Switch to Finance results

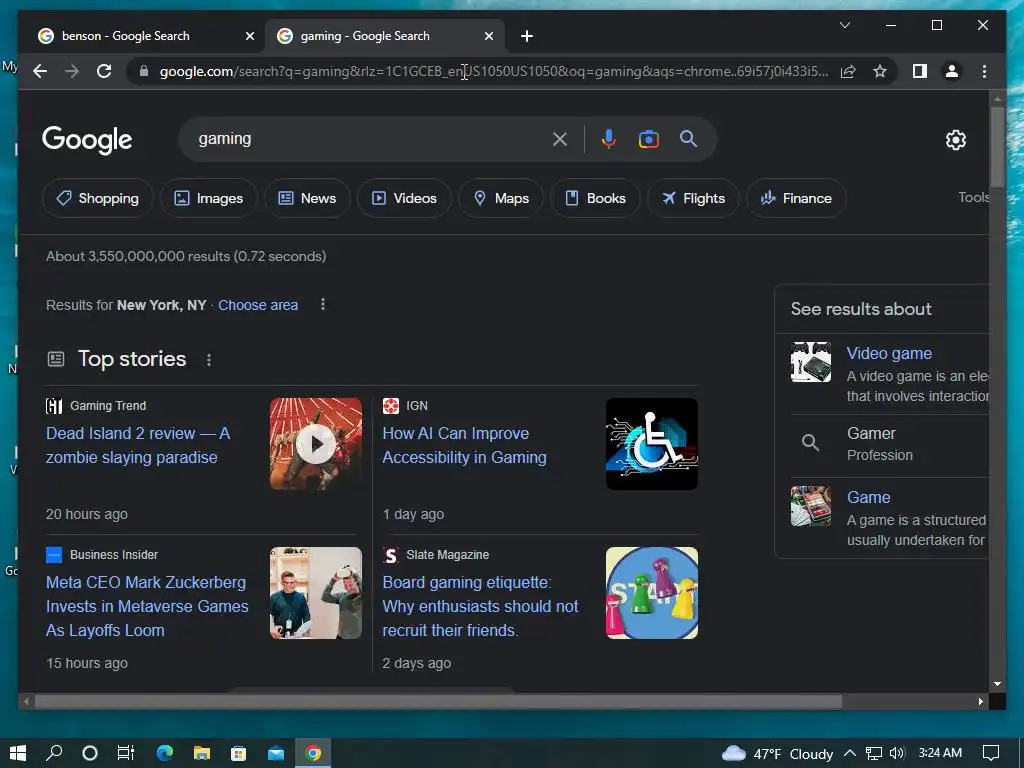(797, 198)
